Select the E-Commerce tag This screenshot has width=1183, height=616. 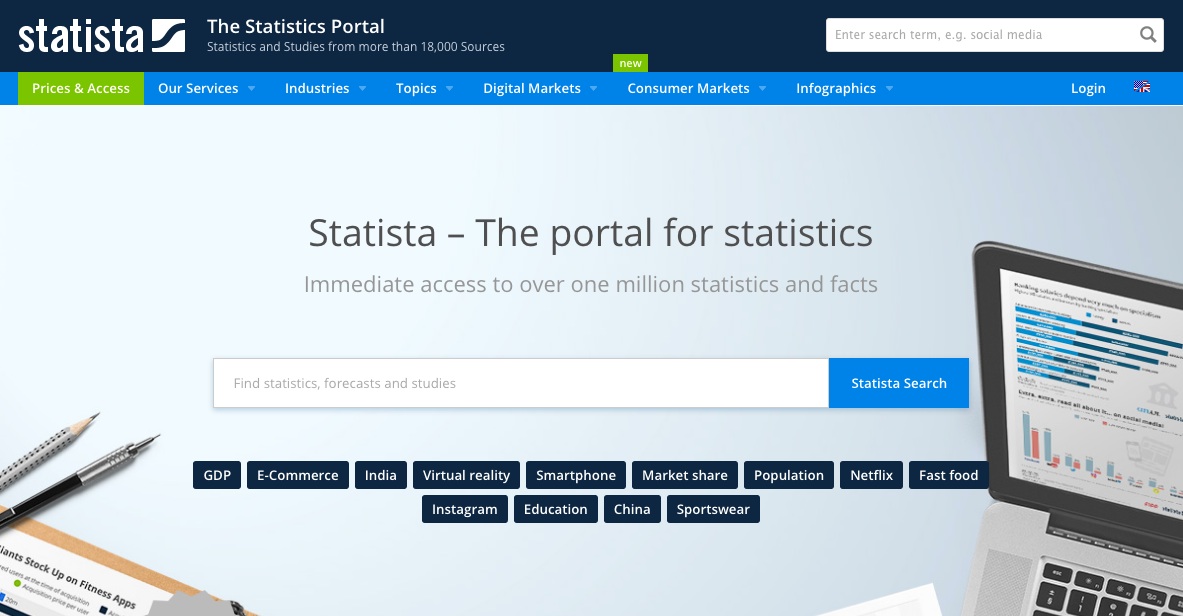click(x=297, y=475)
